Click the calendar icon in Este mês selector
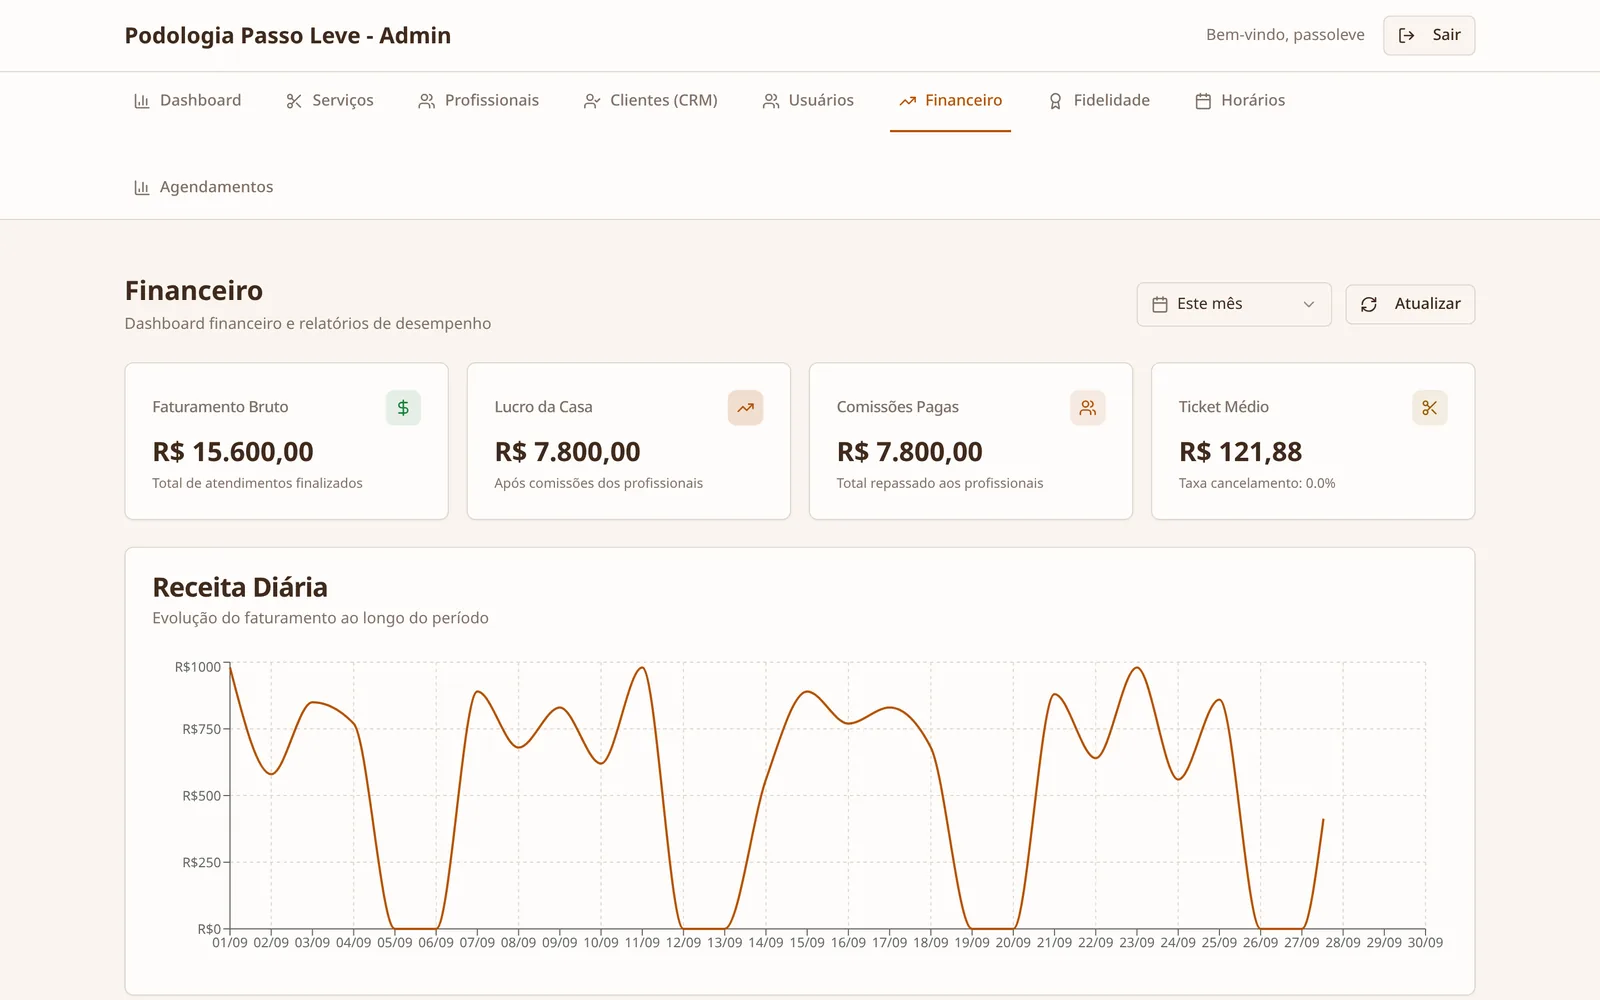 tap(1160, 304)
